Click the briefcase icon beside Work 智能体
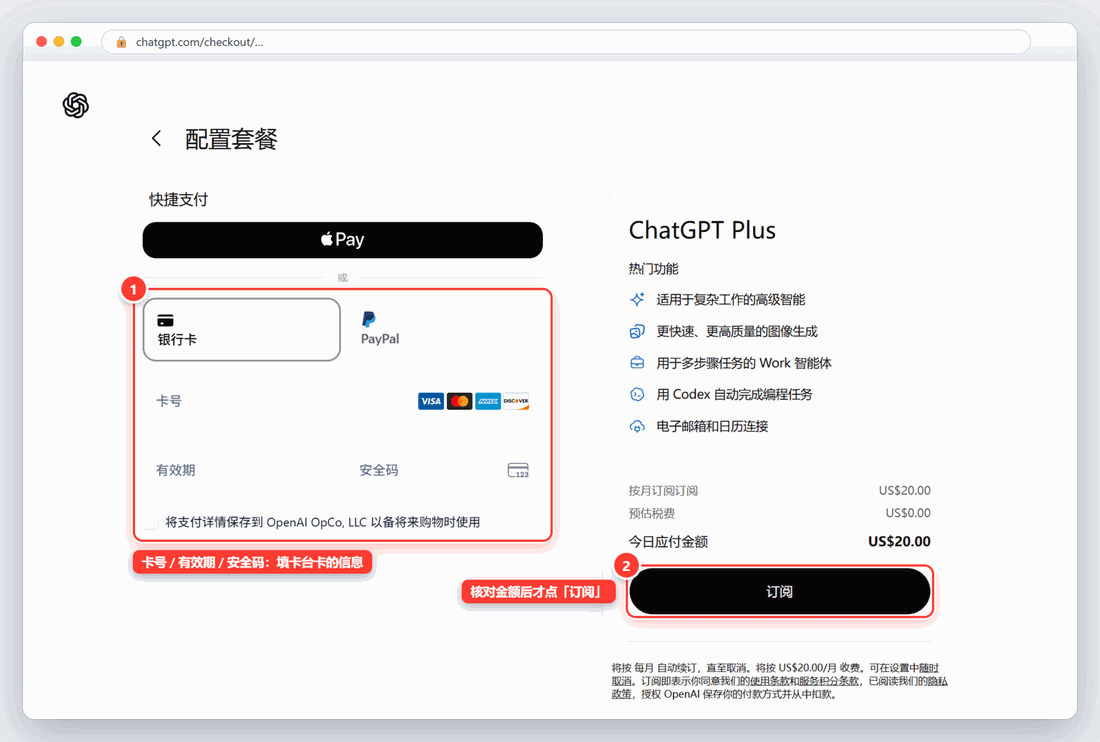 637,363
